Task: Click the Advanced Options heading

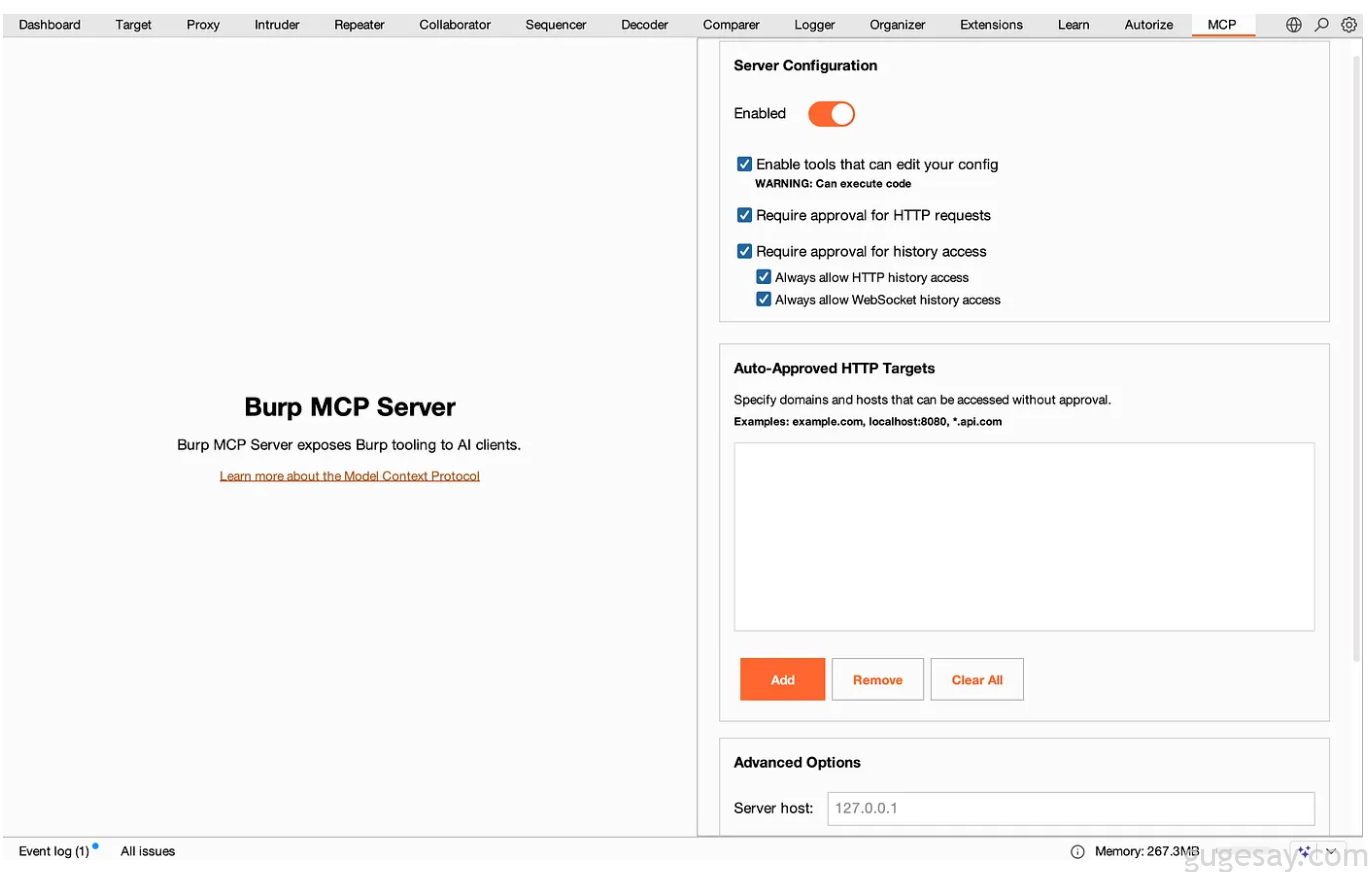Action: (x=797, y=763)
